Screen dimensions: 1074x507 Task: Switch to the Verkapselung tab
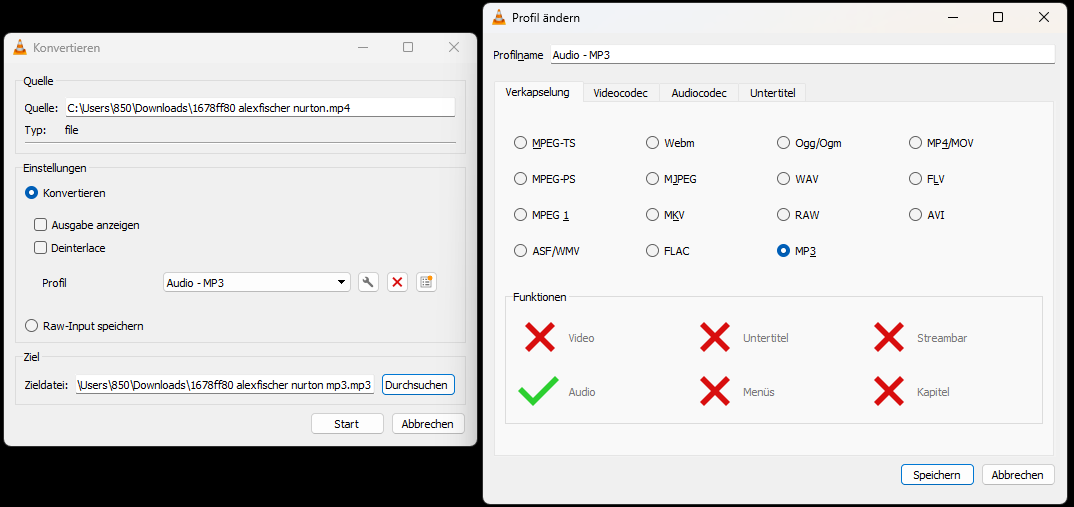point(538,92)
